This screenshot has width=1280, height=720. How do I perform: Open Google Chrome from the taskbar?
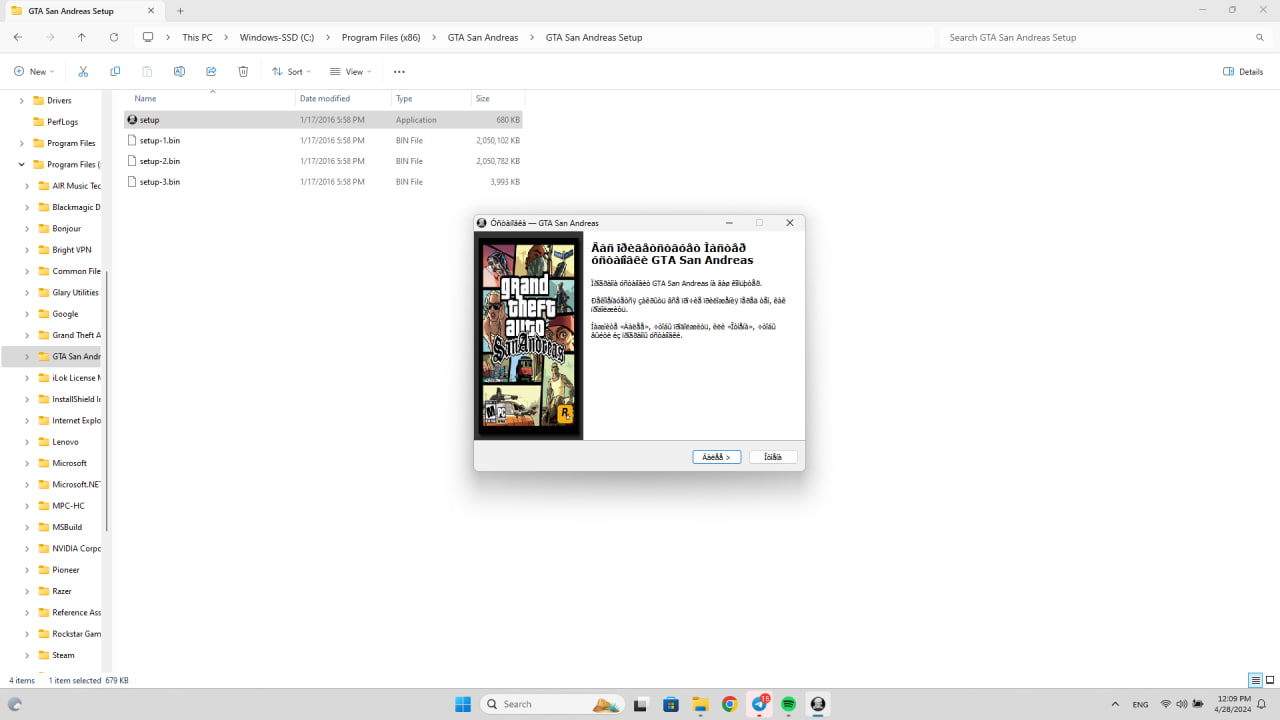click(x=729, y=704)
